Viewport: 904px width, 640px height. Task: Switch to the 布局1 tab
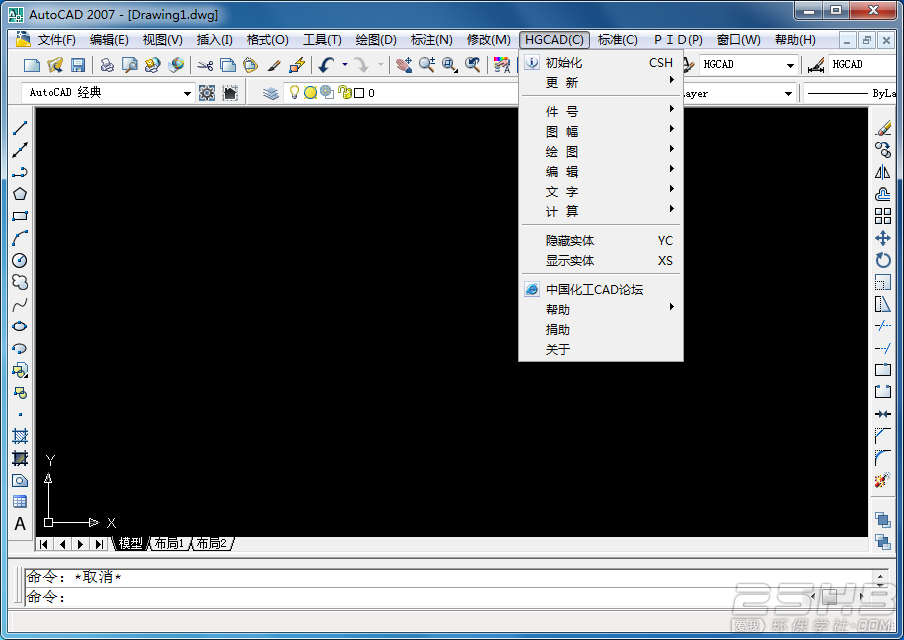169,543
